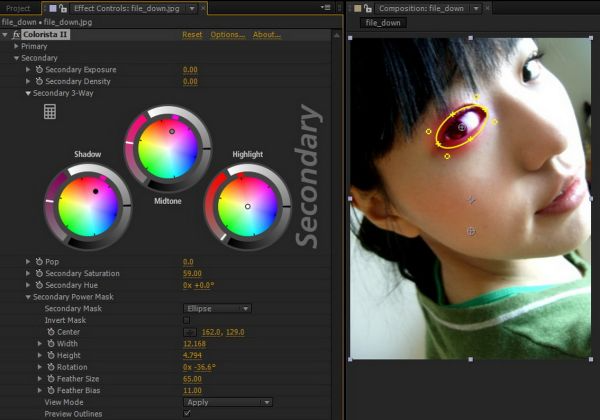Click the lock icon in Effect Controls tab

64,8
